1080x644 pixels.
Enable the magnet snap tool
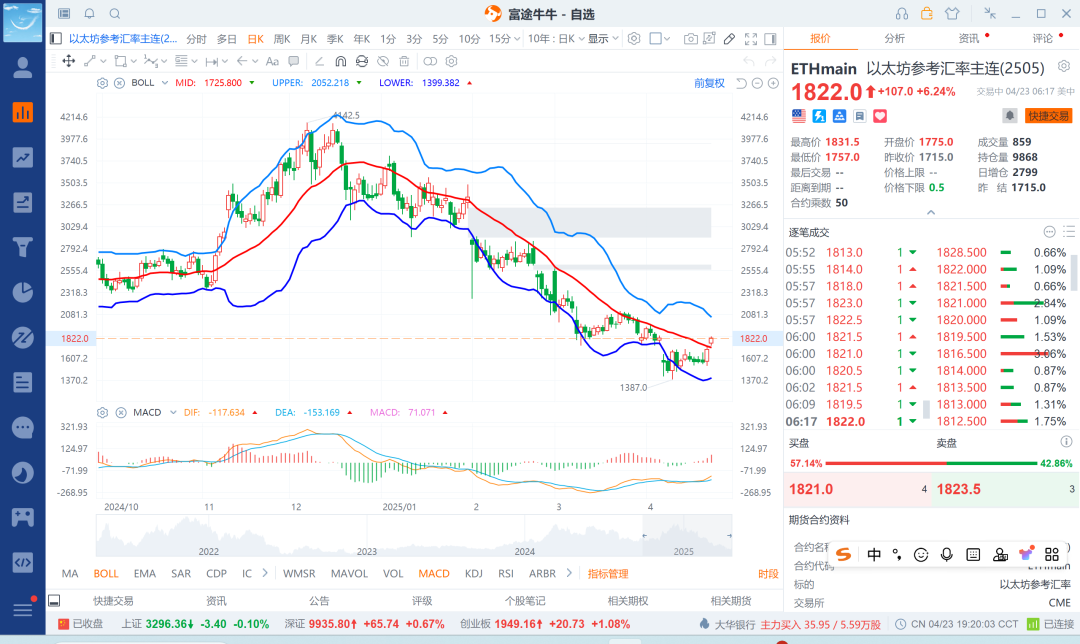pyautogui.click(x=340, y=61)
